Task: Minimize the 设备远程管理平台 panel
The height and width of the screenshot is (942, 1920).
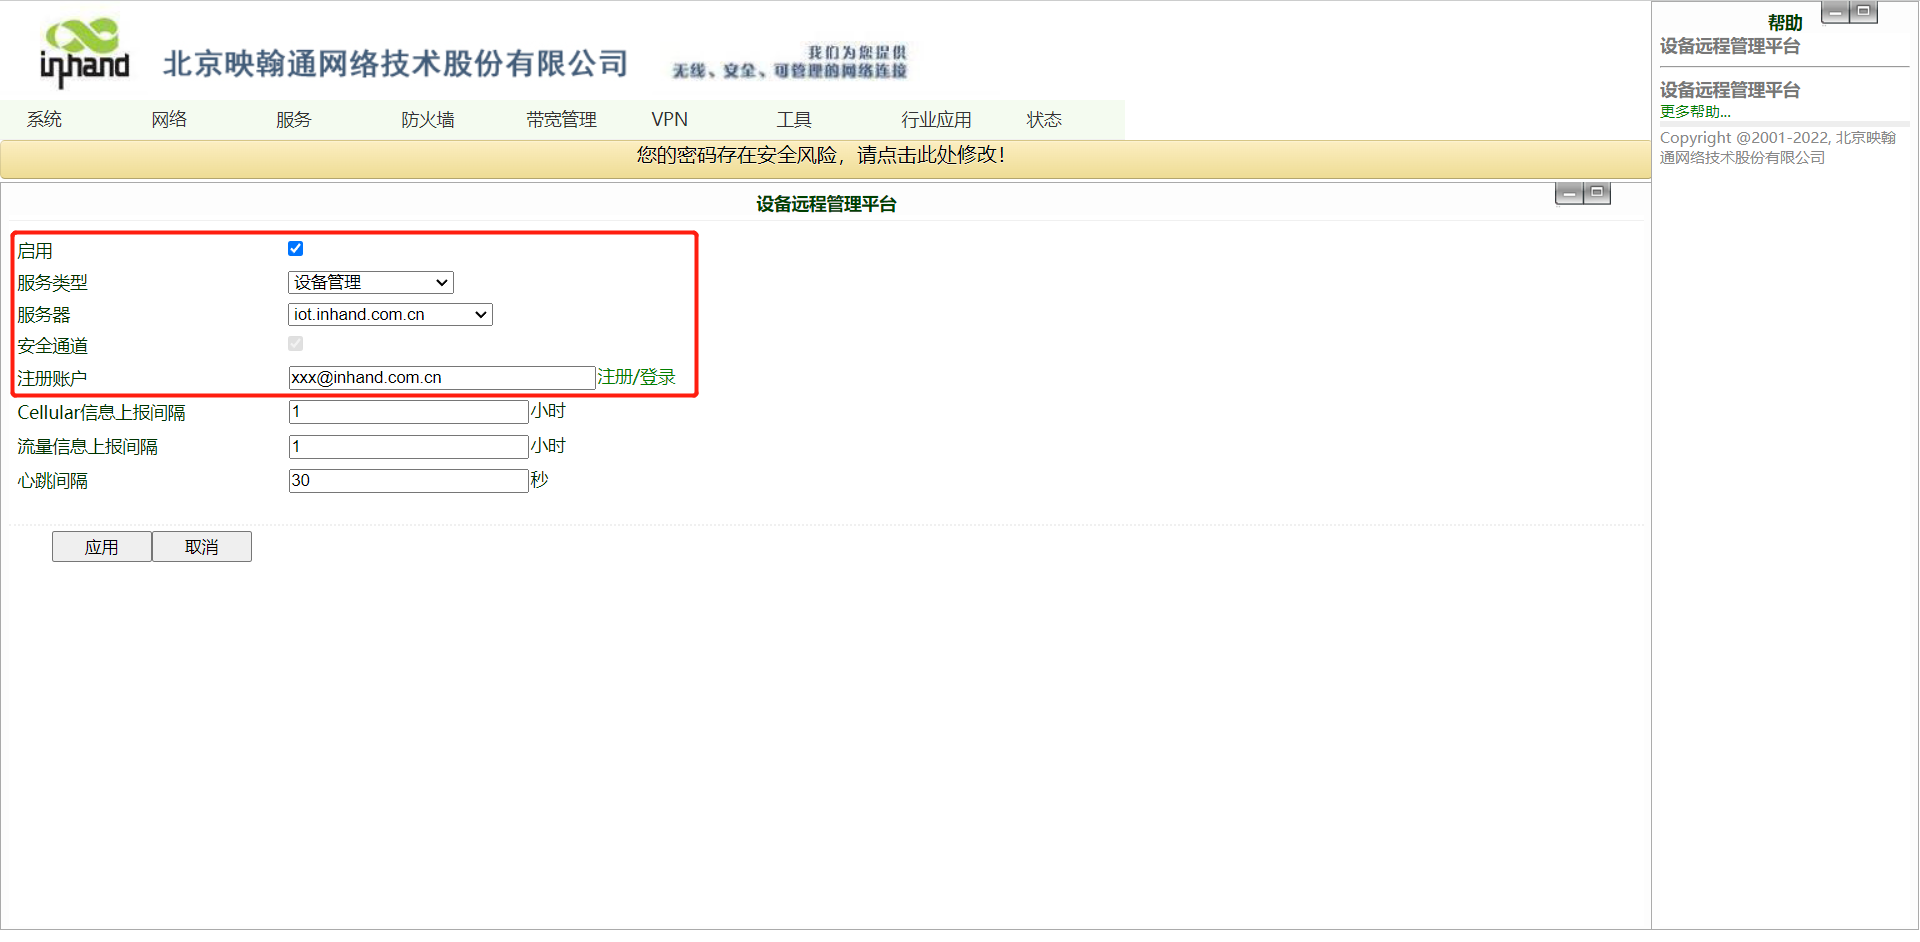Action: pos(1569,194)
